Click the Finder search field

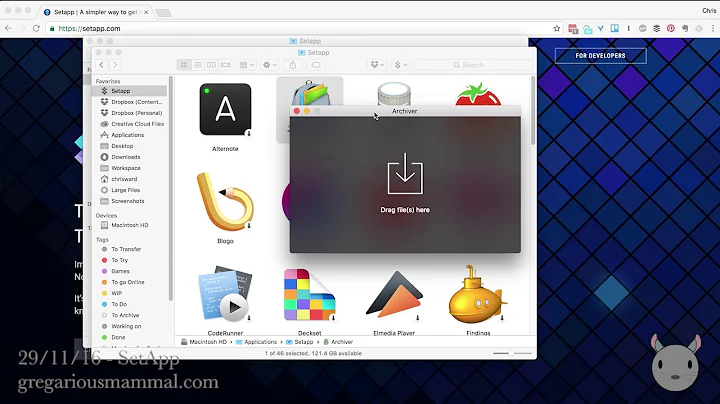coord(473,65)
